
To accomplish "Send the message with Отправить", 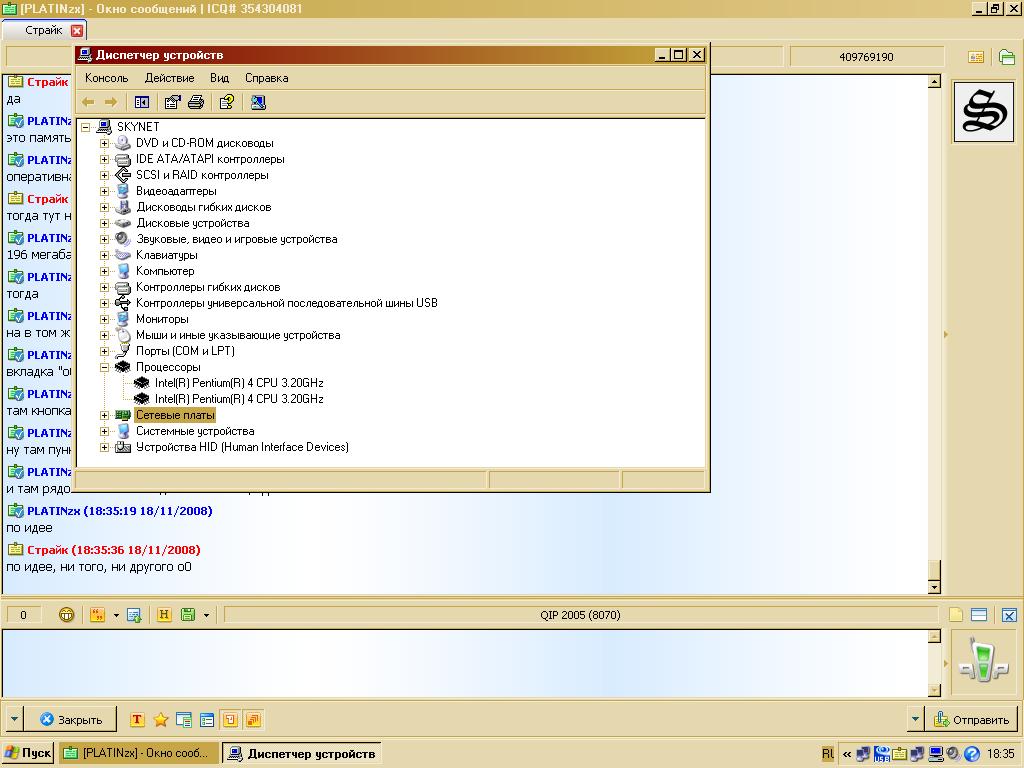I will click(x=972, y=720).
